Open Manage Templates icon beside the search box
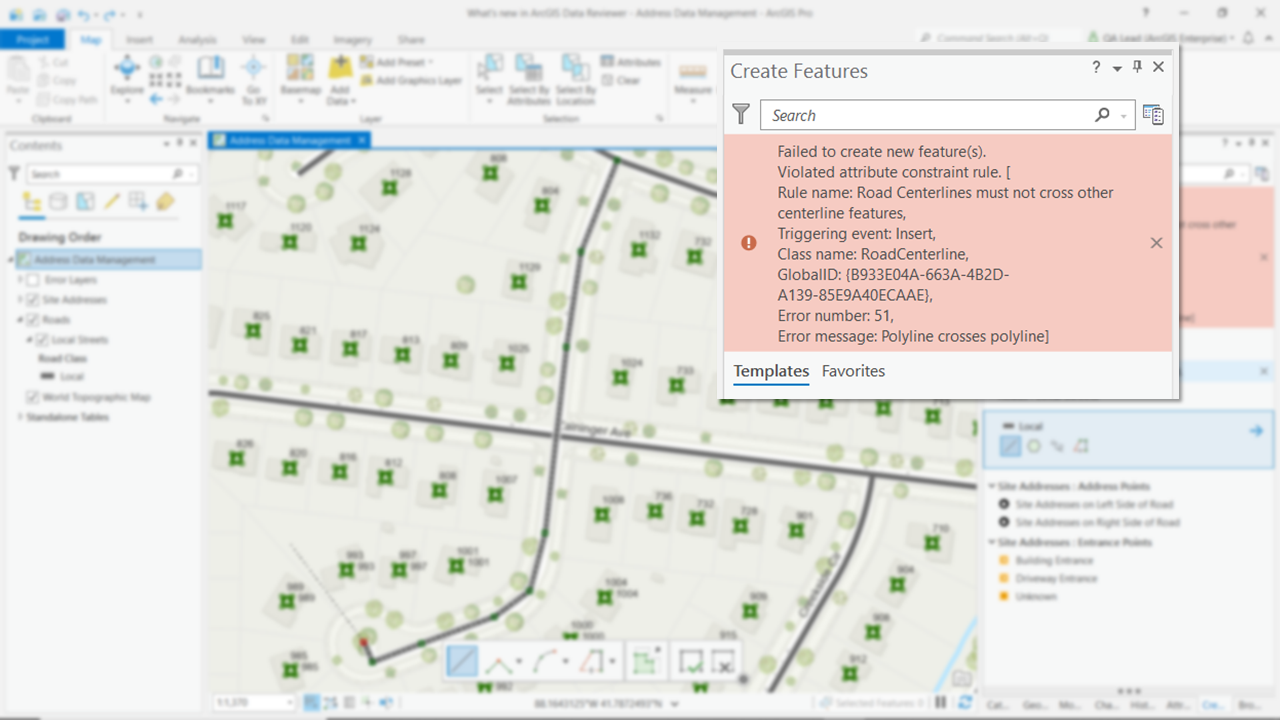The image size is (1280, 720). [1153, 115]
